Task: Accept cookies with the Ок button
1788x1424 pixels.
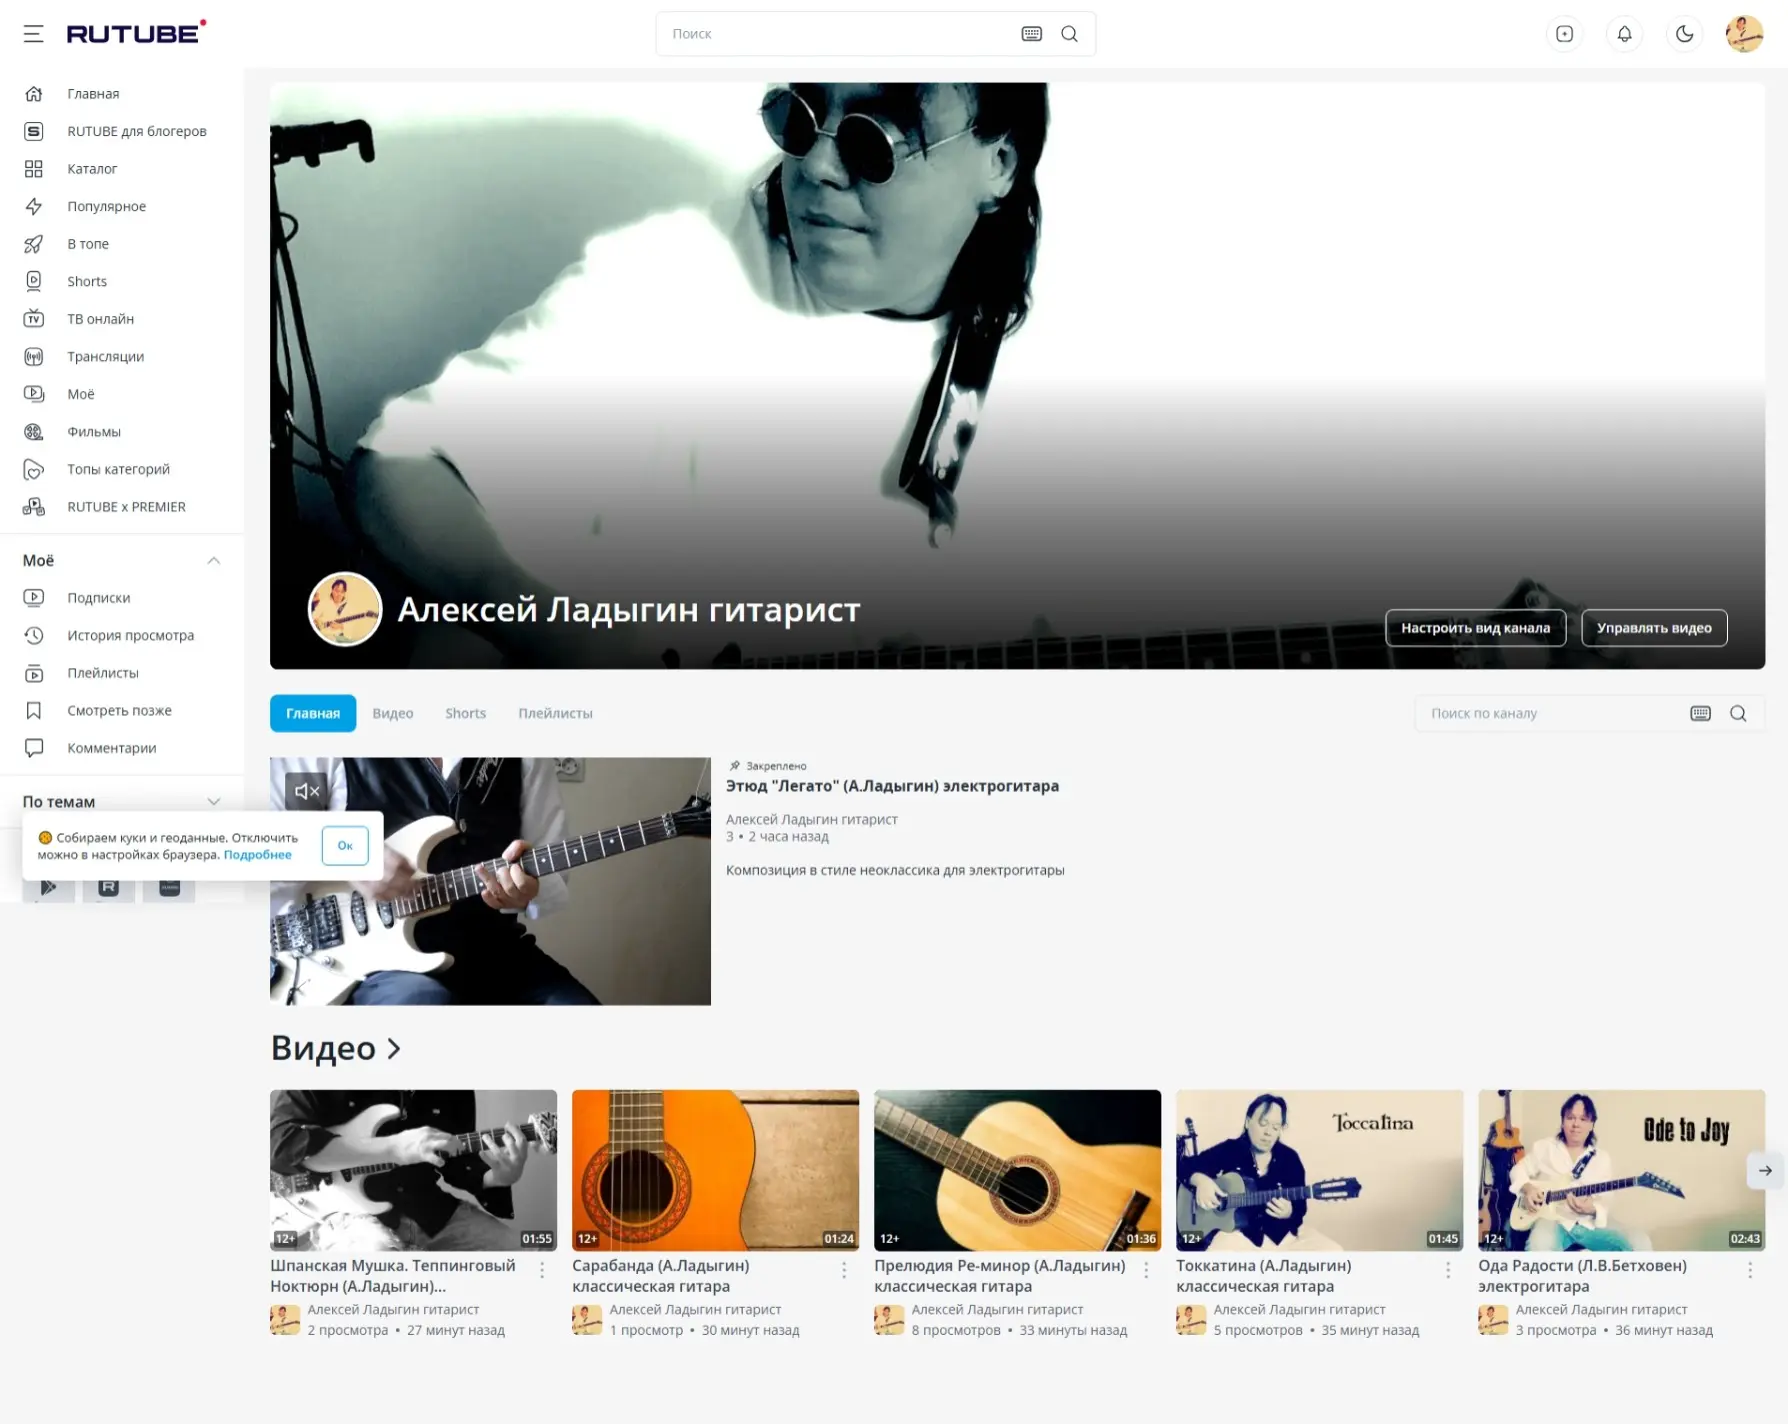Action: point(345,845)
